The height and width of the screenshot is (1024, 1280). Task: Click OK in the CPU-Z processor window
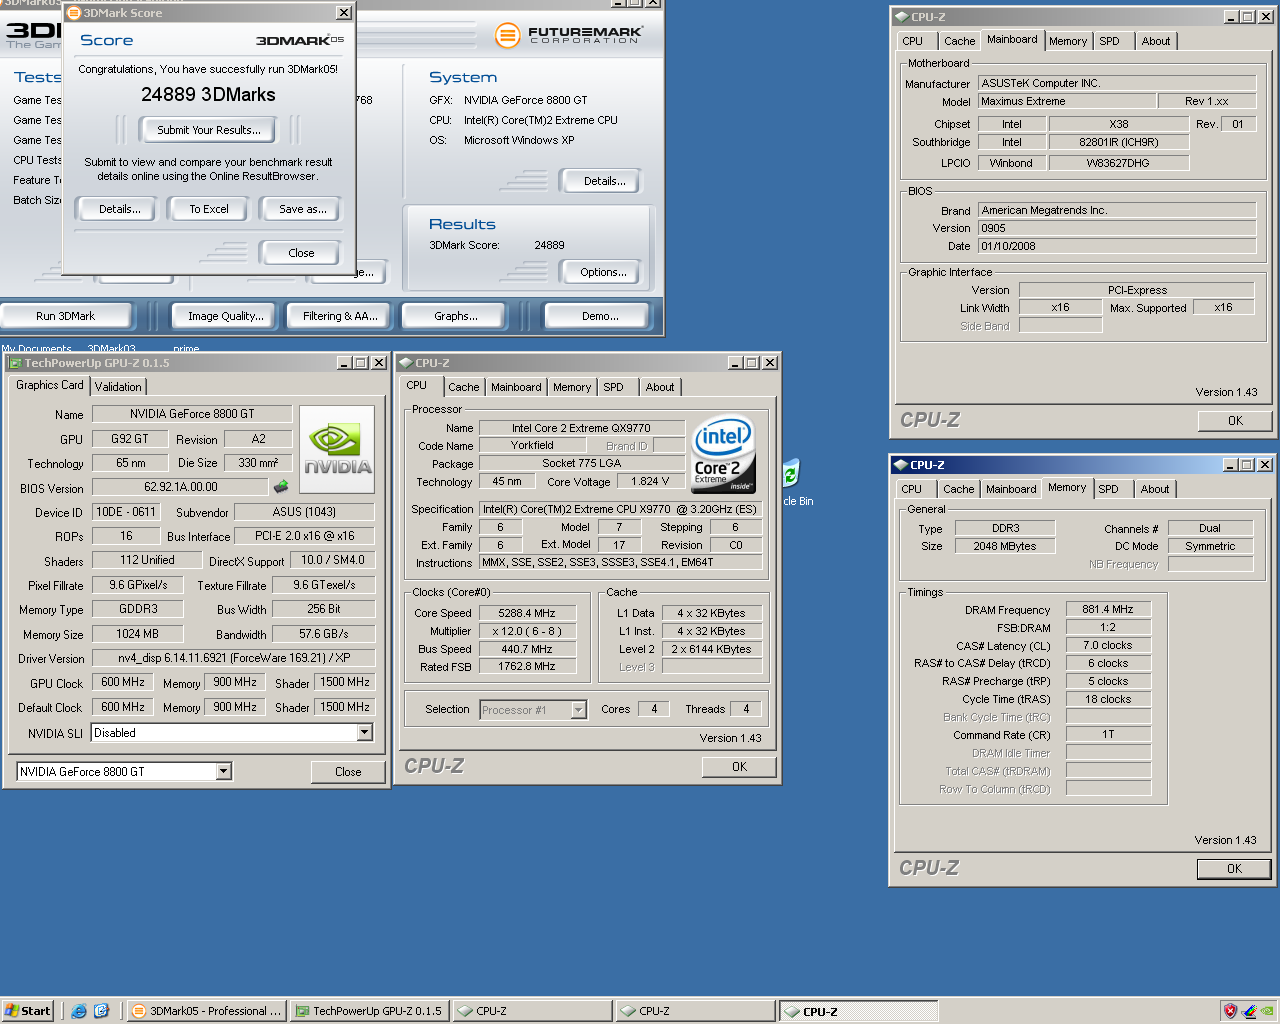[x=739, y=767]
